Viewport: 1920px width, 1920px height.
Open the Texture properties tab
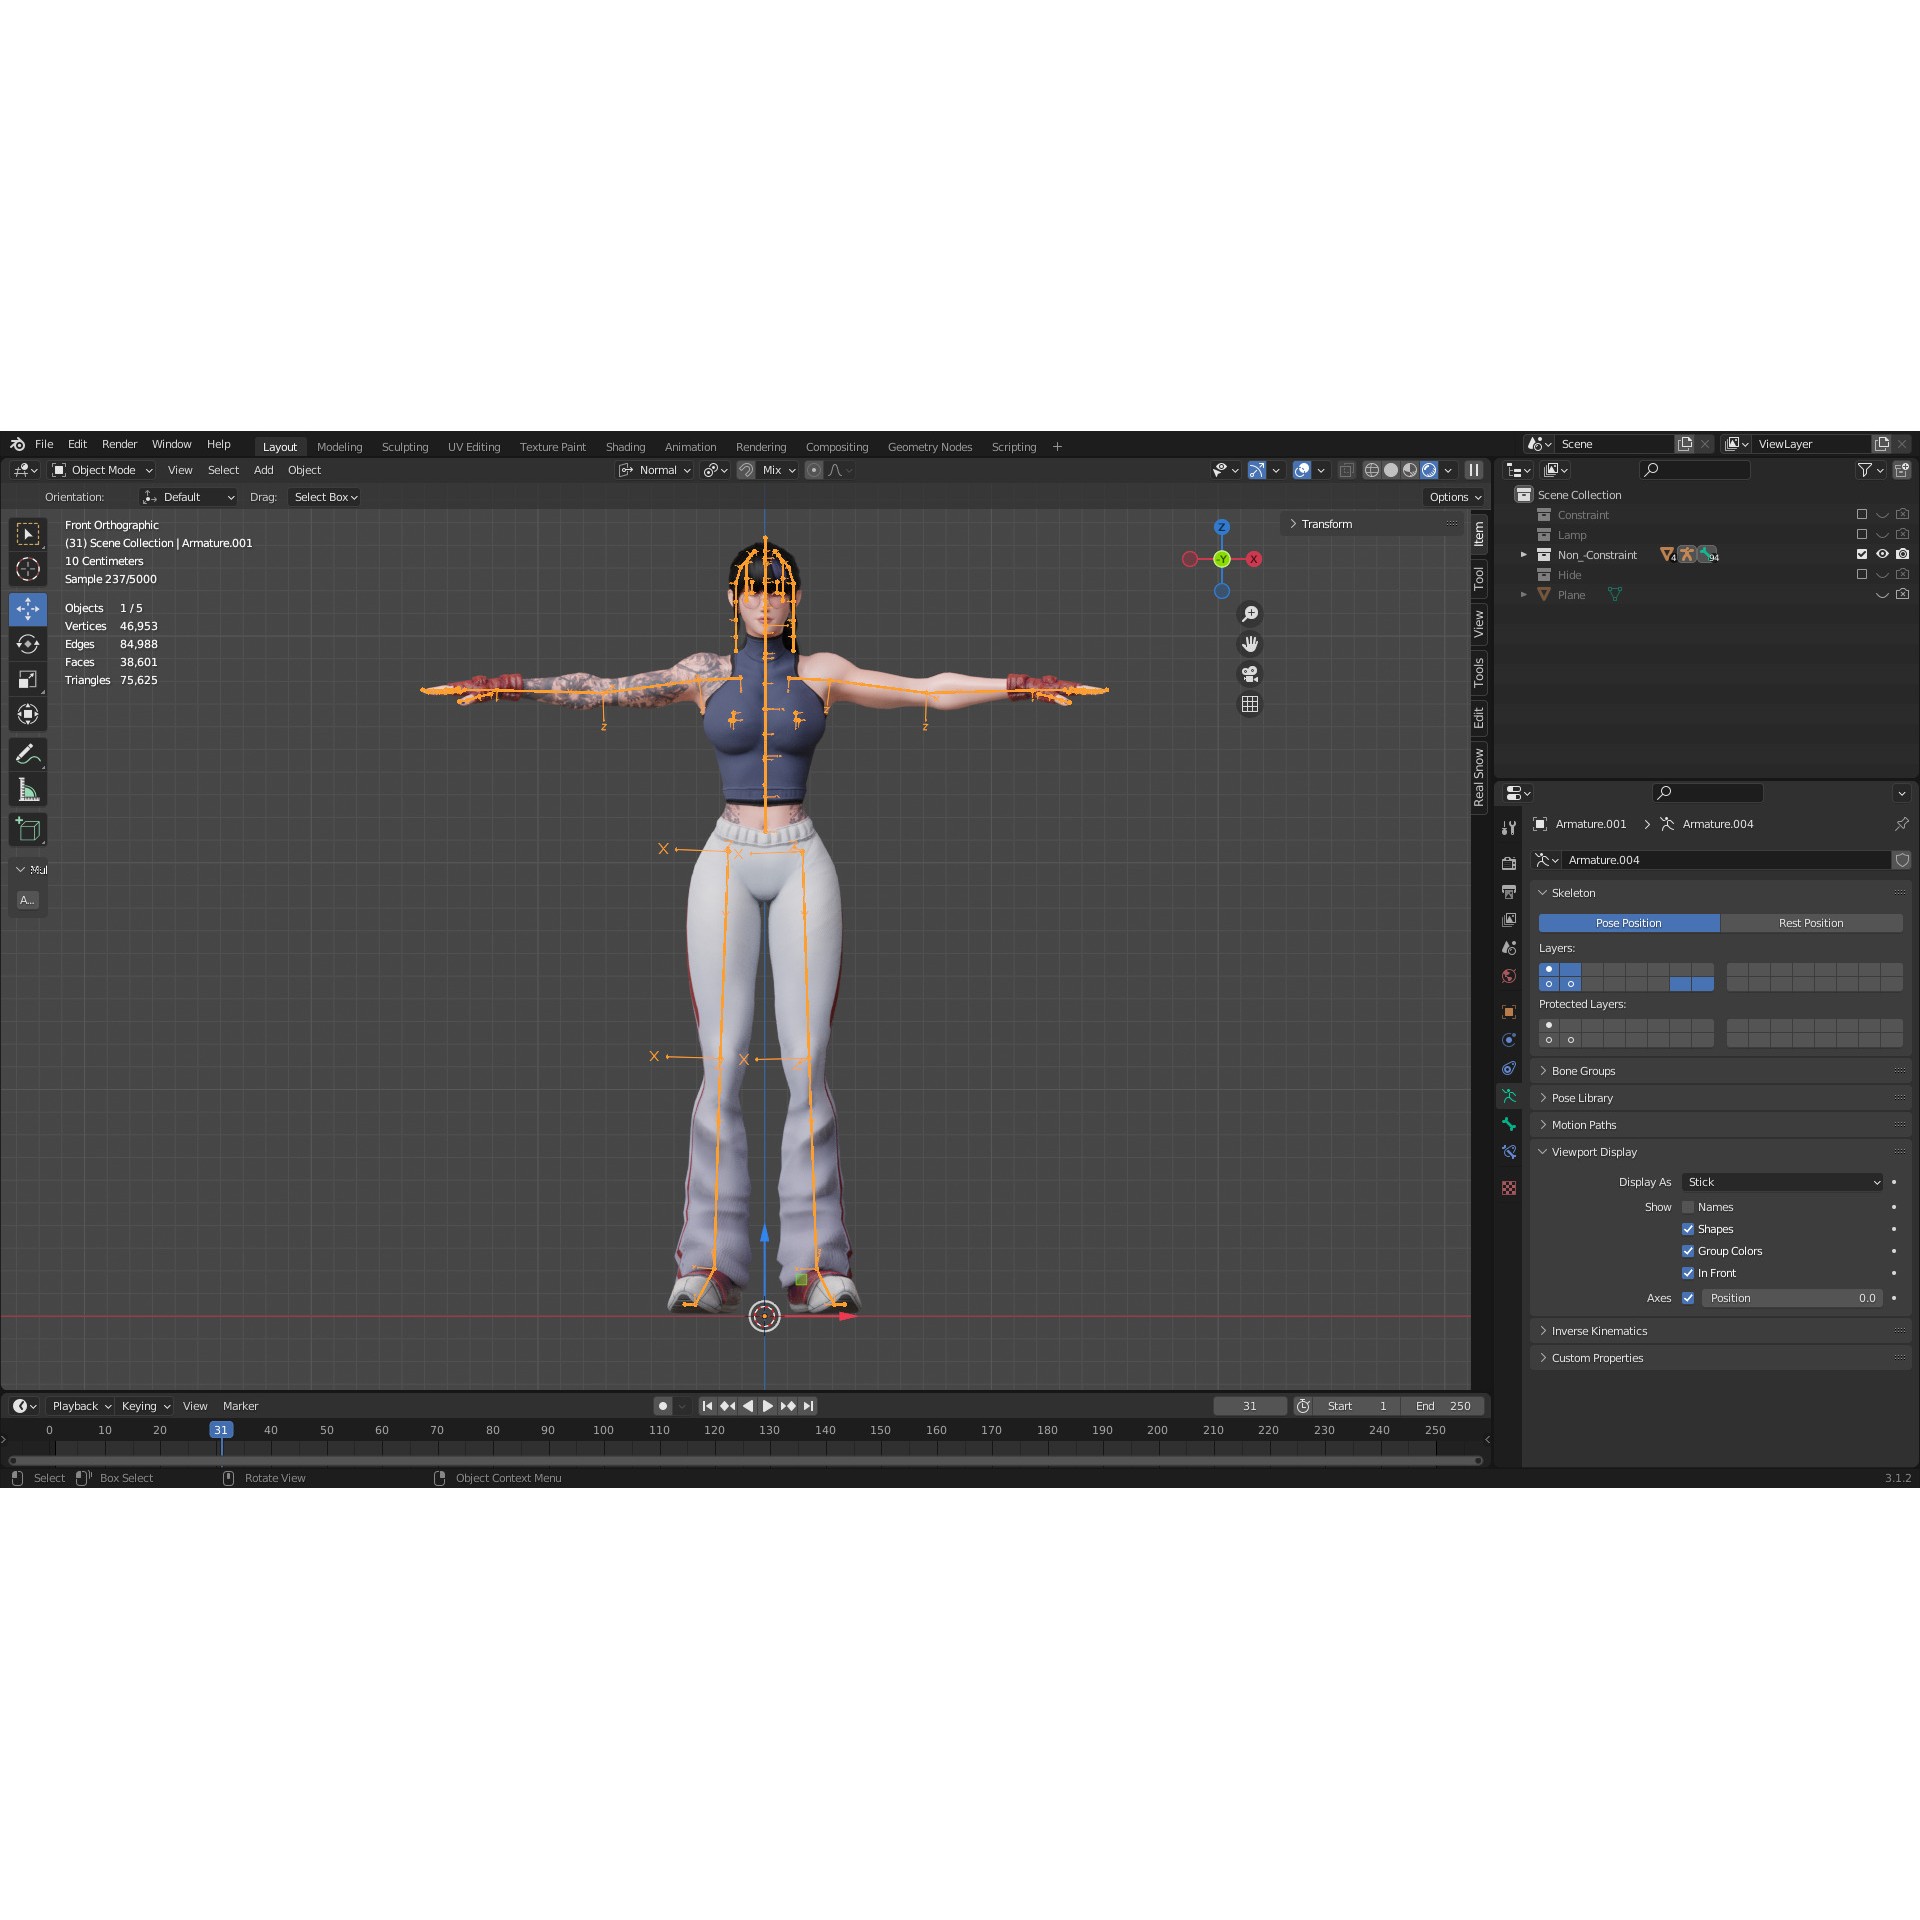point(1509,1188)
